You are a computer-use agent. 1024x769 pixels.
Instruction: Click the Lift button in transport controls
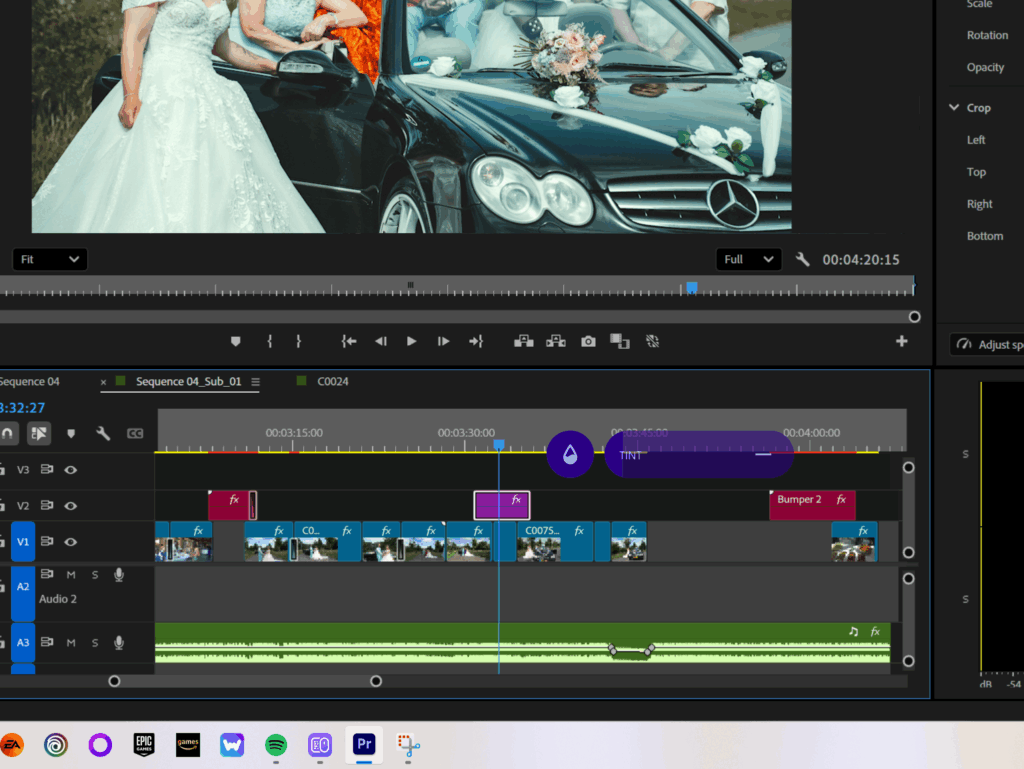(523, 341)
